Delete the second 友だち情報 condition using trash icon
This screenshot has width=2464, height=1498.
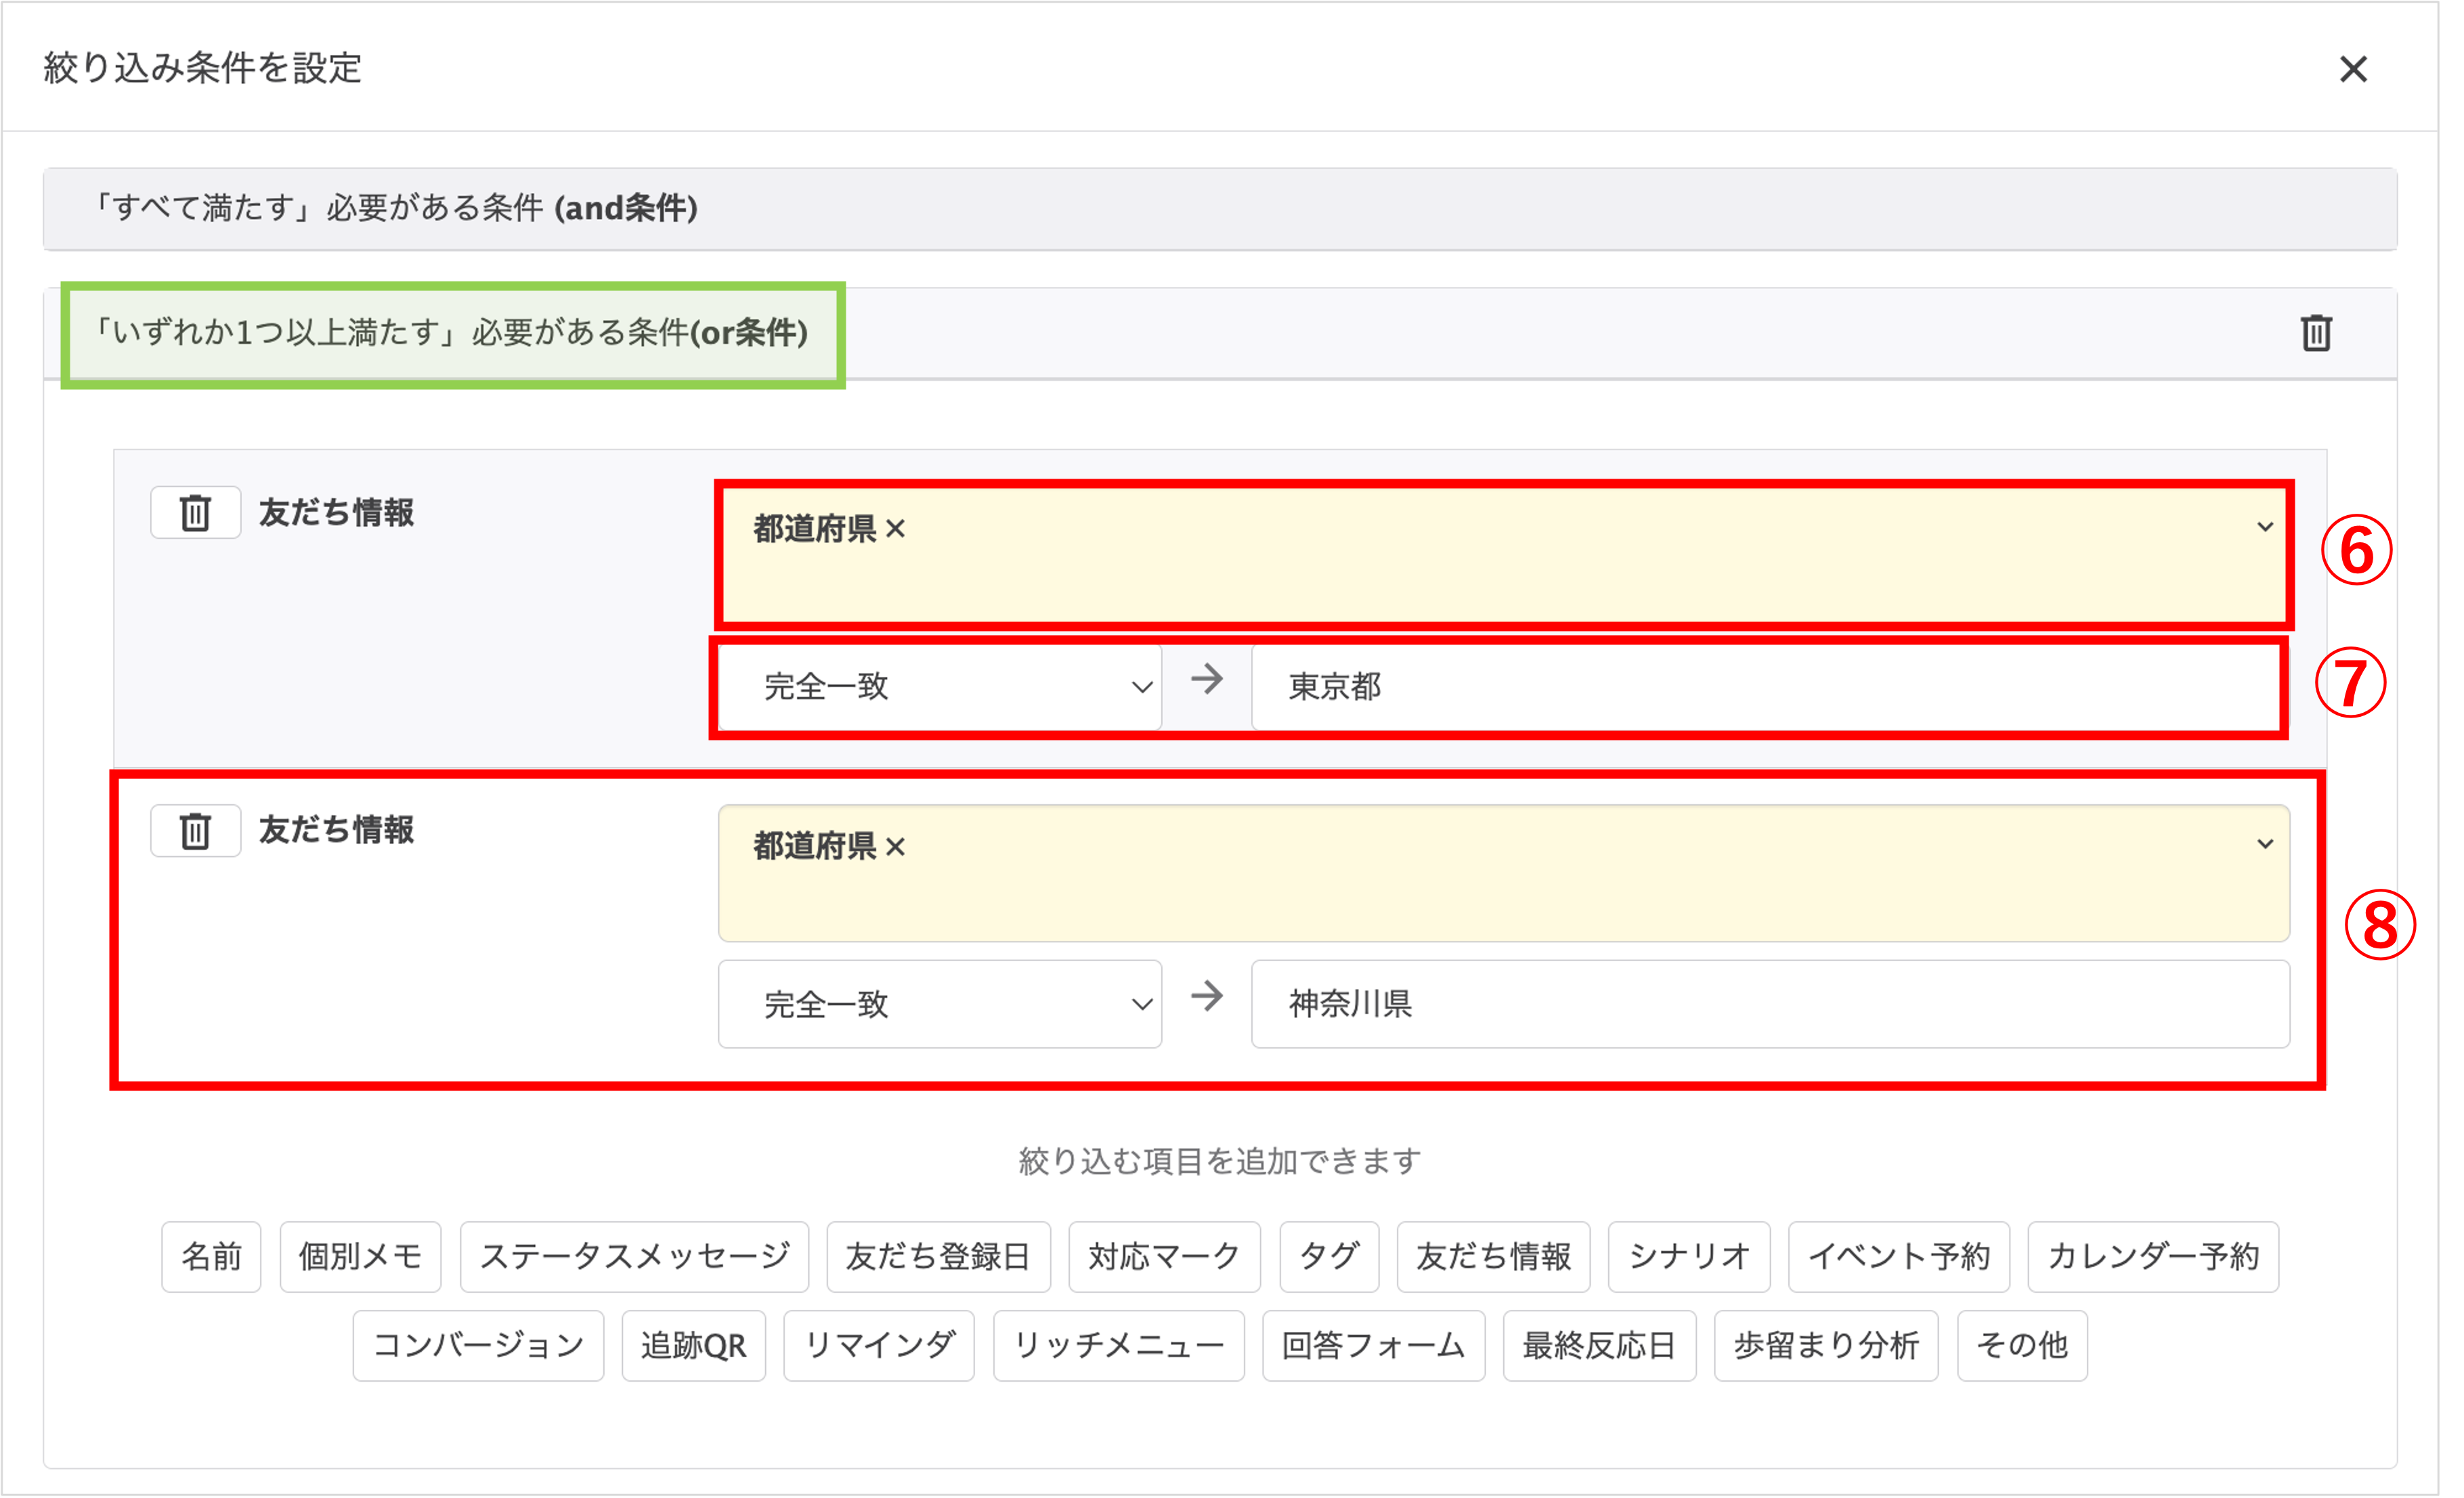tap(196, 830)
